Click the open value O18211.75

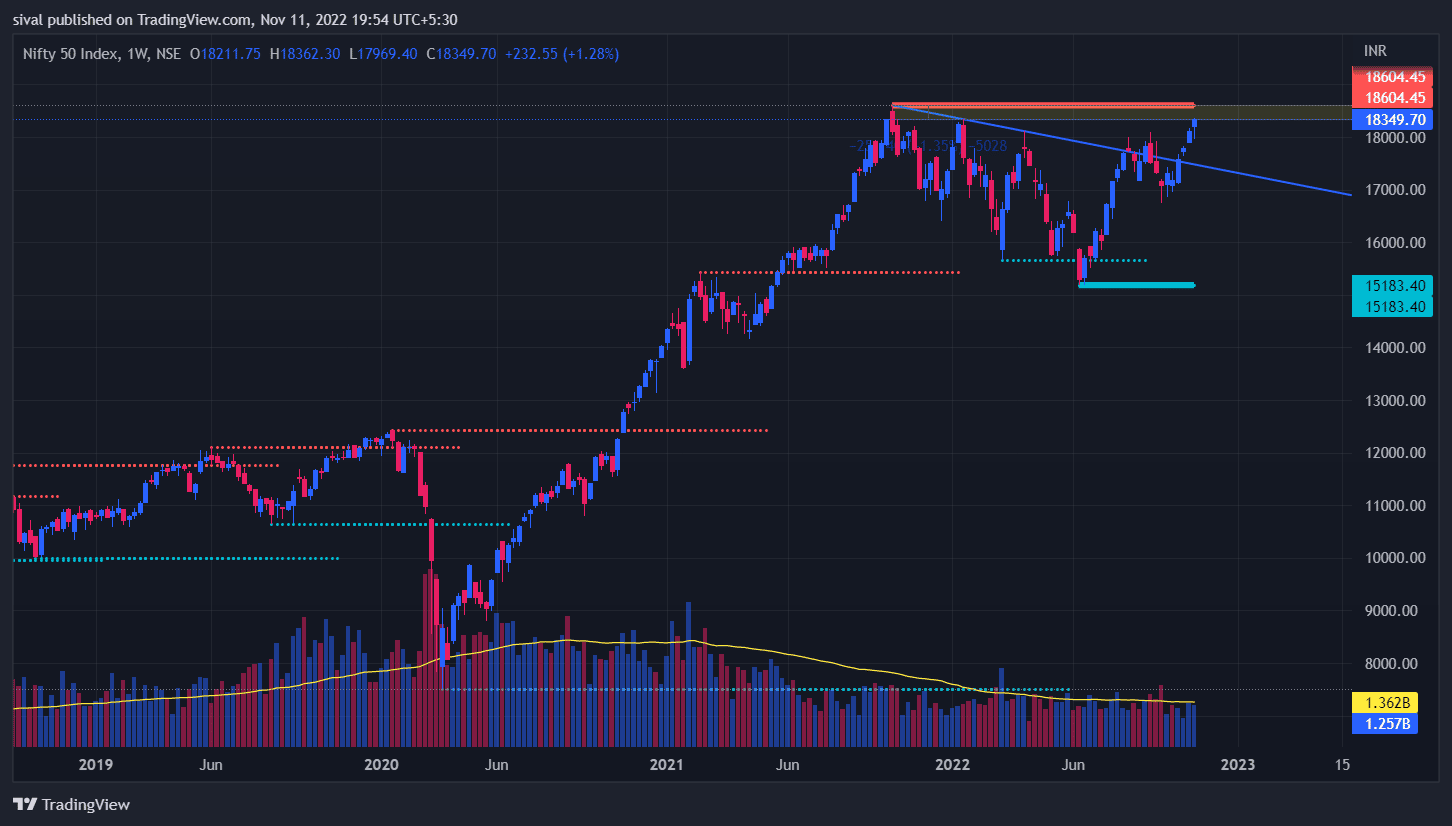pyautogui.click(x=226, y=54)
